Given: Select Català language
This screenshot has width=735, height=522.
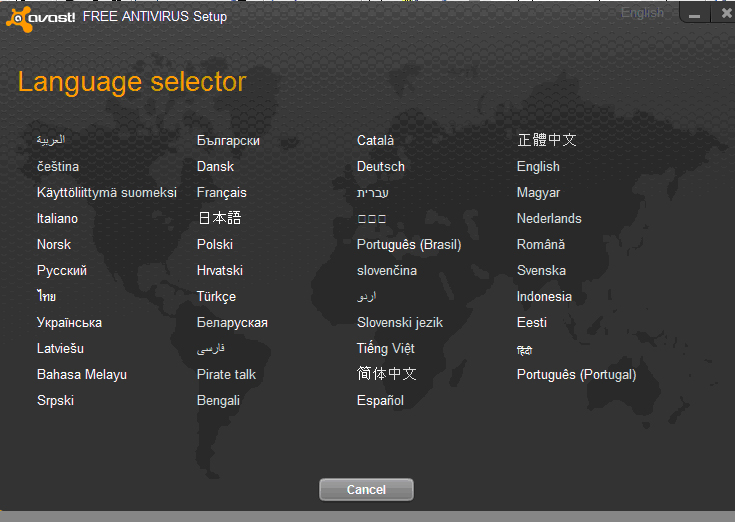Looking at the screenshot, I should [375, 140].
